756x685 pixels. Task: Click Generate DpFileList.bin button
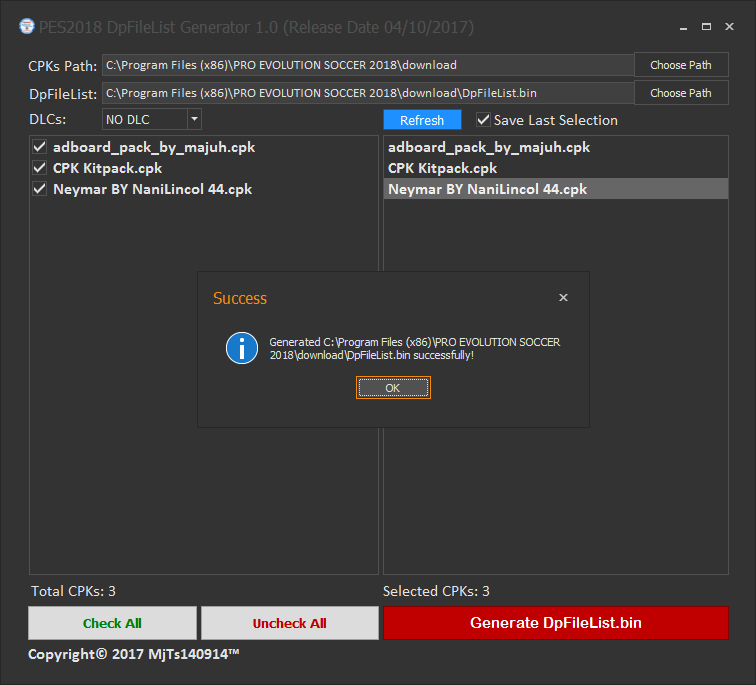(556, 623)
